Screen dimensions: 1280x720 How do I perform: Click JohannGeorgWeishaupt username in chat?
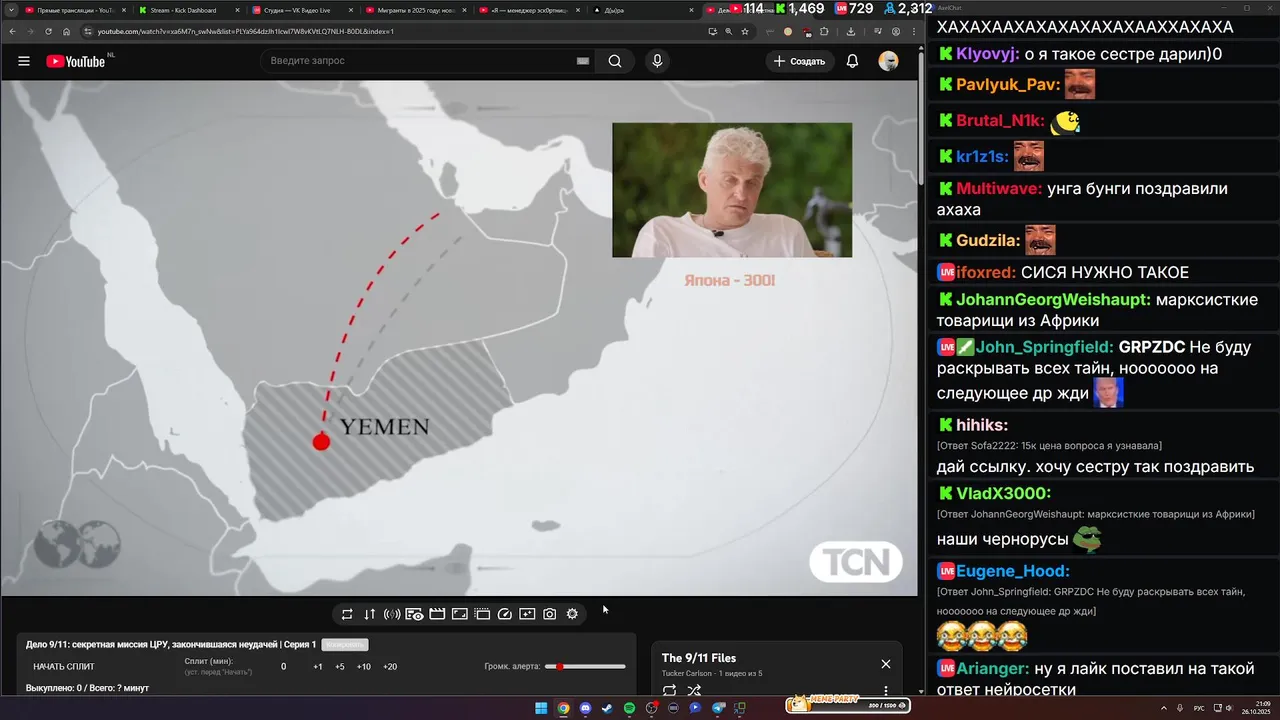pos(1053,299)
